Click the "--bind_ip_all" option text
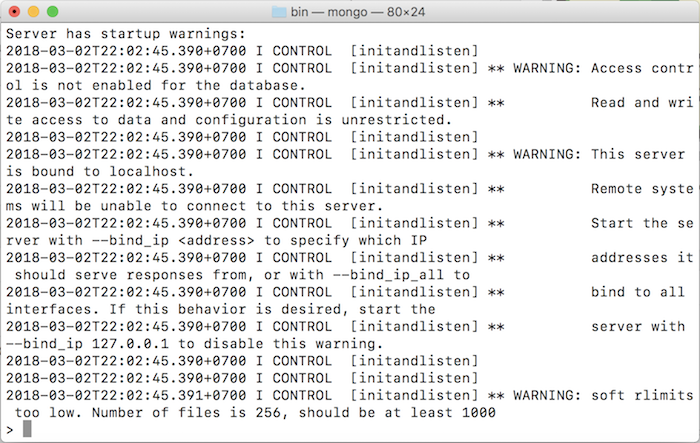This screenshot has height=443, width=700. tap(388, 275)
